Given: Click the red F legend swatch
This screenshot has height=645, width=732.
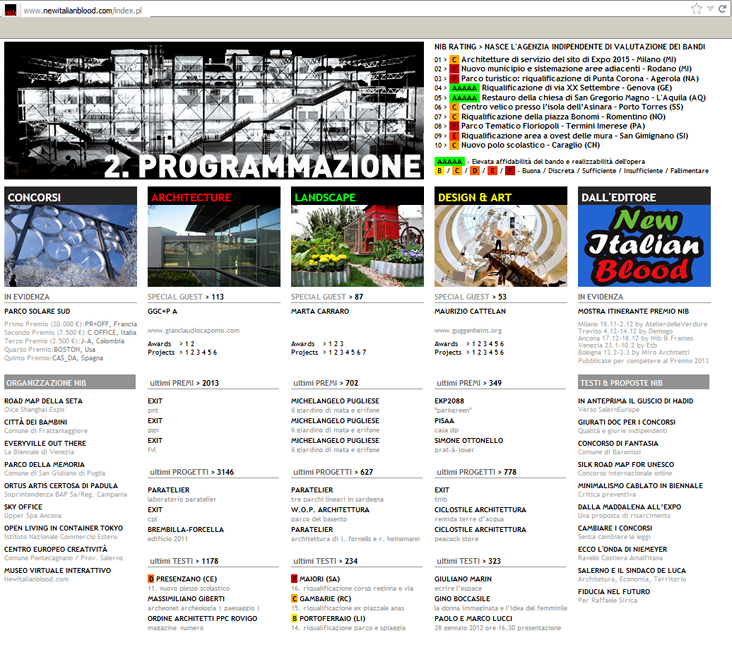Looking at the screenshot, I should (x=510, y=171).
